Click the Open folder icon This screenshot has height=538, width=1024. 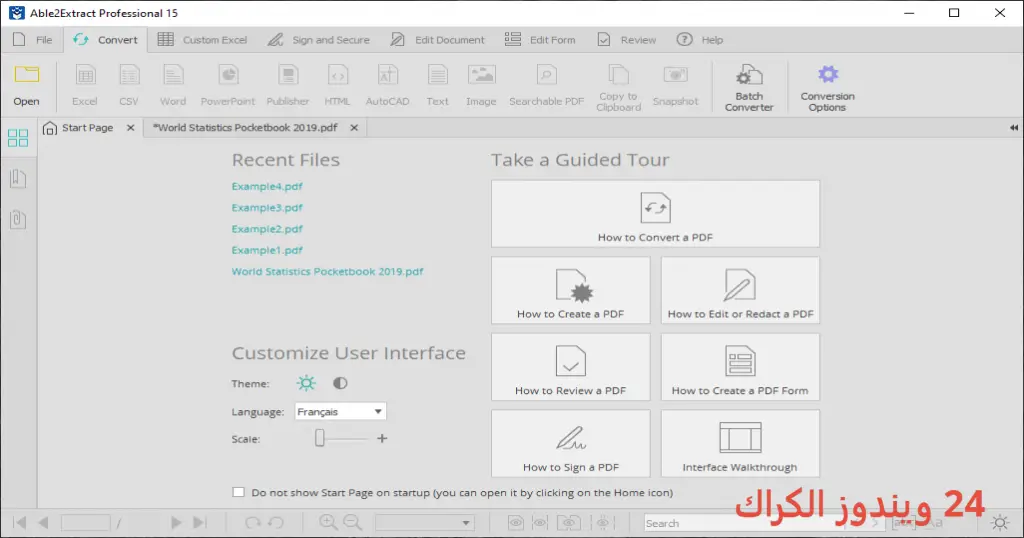click(27, 74)
